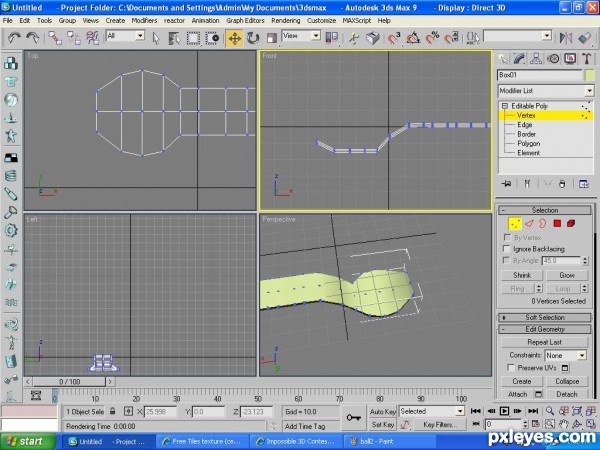600x450 pixels.
Task: Enable the Ignore Backfacing checkbox
Action: click(507, 249)
